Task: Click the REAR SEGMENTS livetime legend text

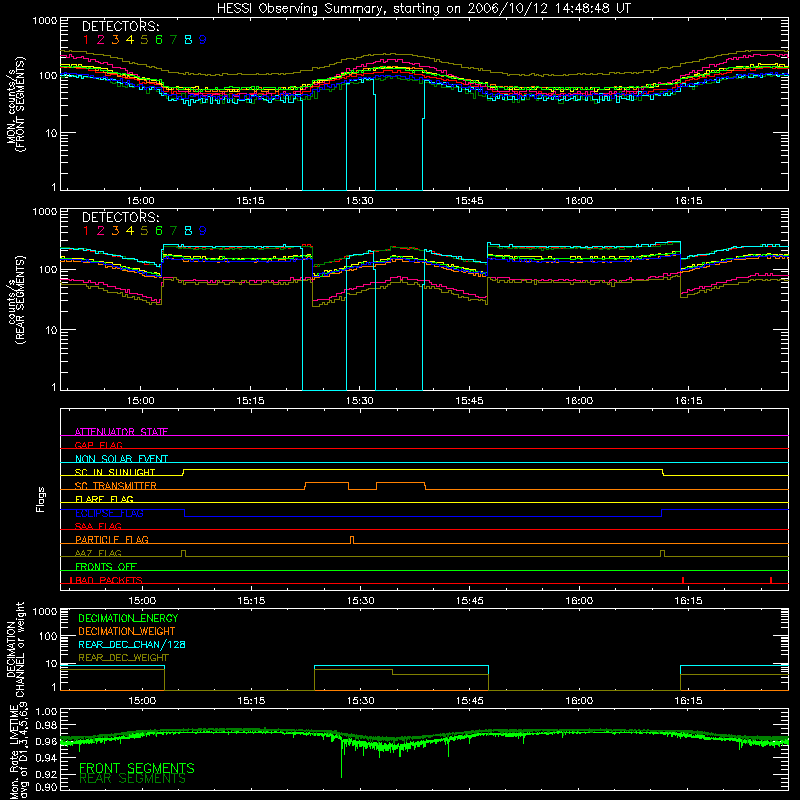Action: [132, 779]
